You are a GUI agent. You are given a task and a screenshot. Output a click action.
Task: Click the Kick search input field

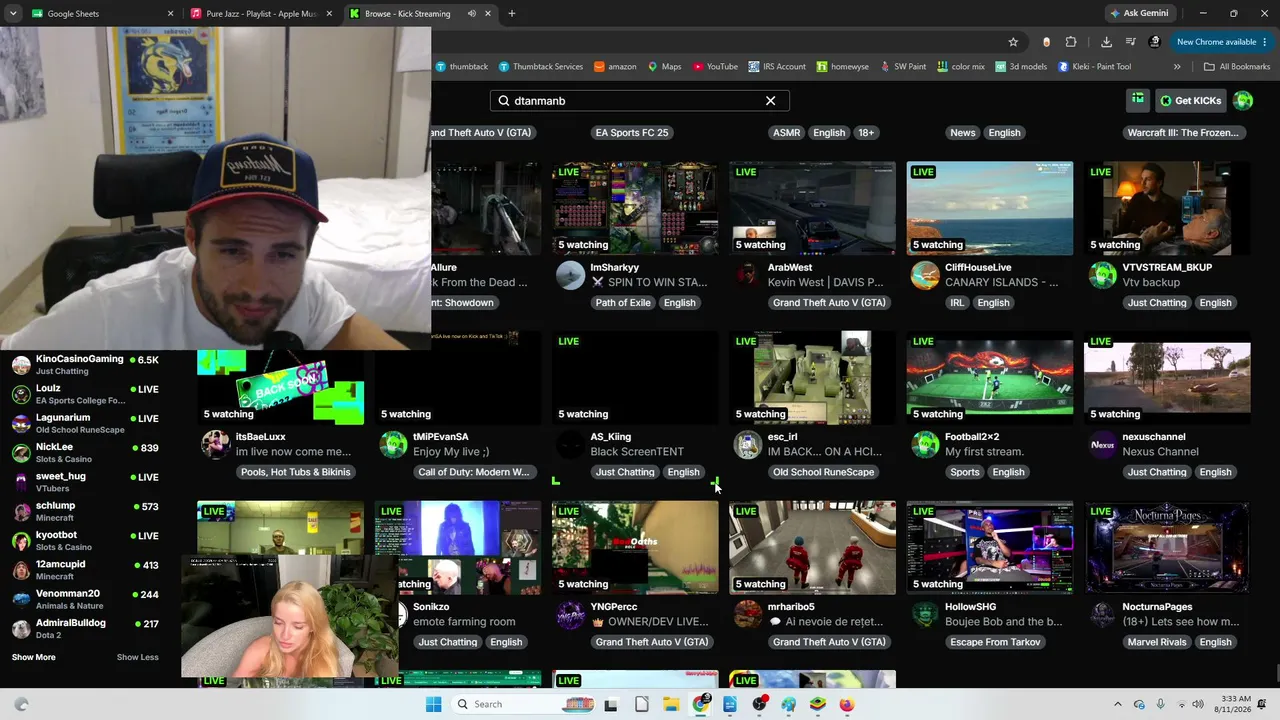[640, 101]
